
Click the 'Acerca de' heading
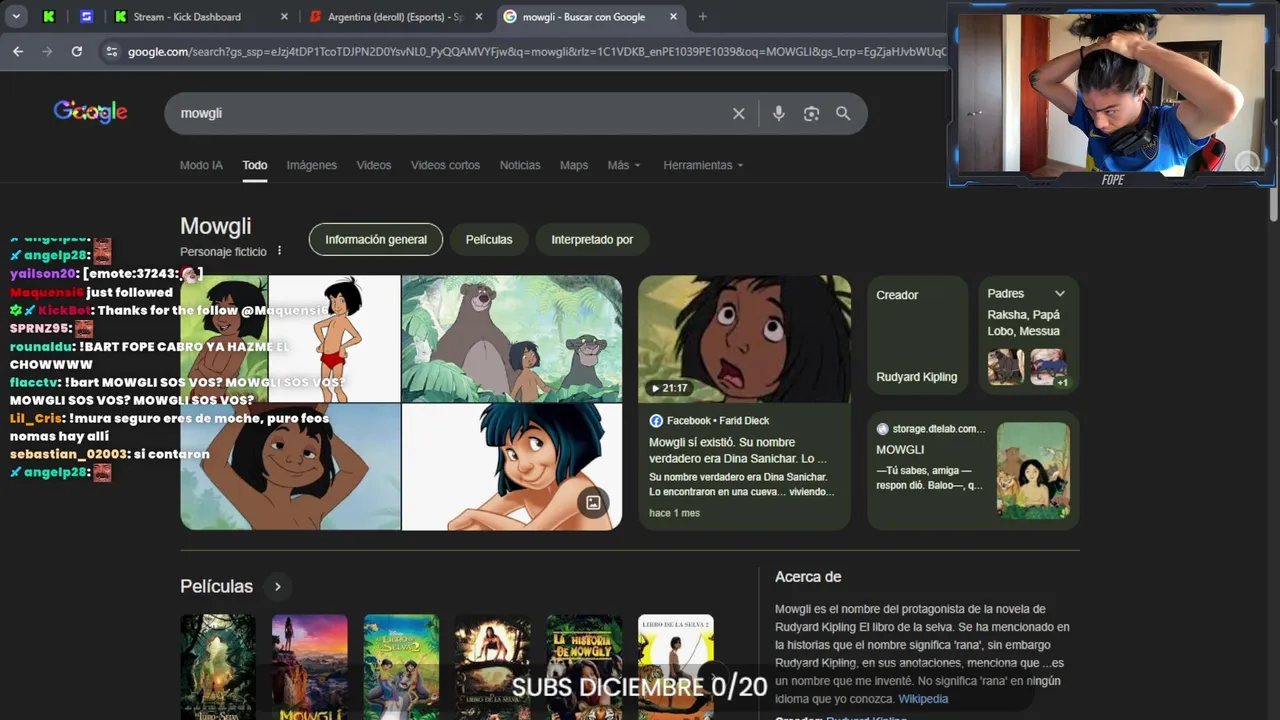coord(808,577)
